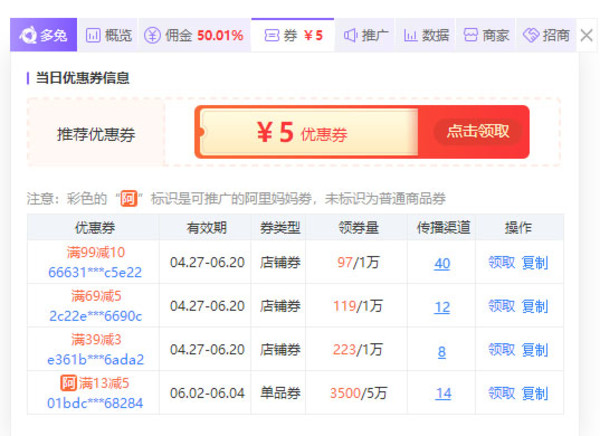This screenshot has width=600, height=436.
Task: Click the 06.02-06.04 validity date
Action: 207,394
